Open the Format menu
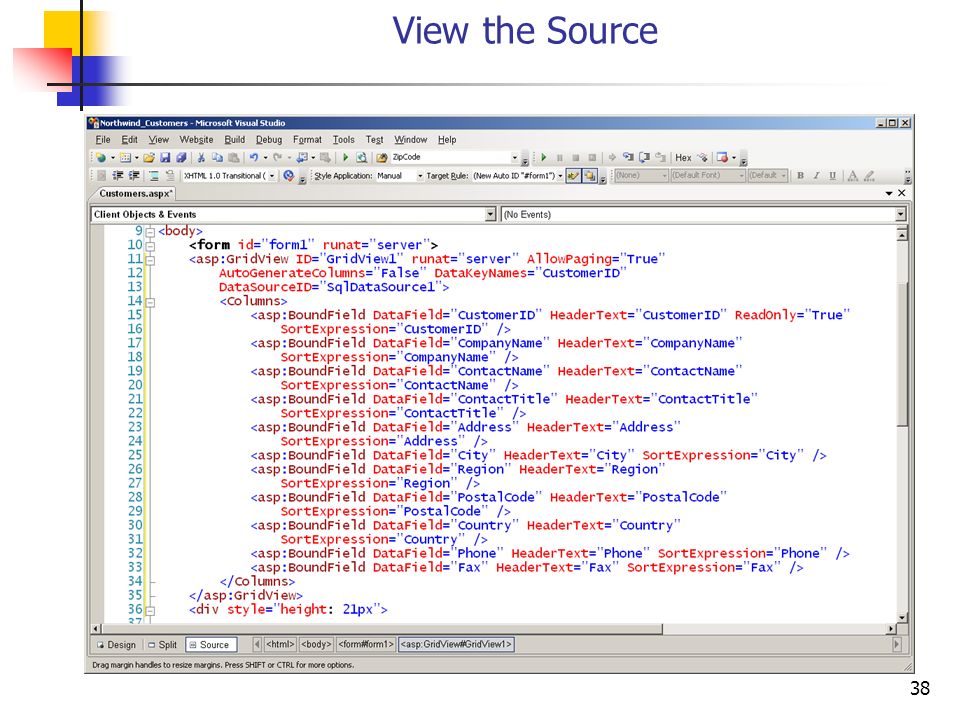960x720 pixels. (307, 140)
